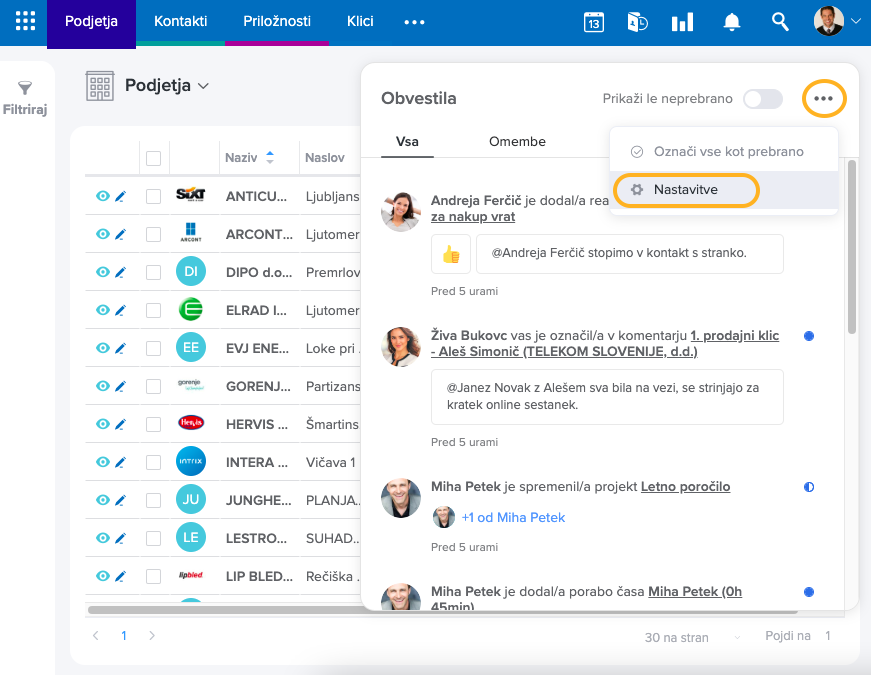Open the search magnifier icon
Viewport: 871px width, 675px height.
click(x=781, y=22)
